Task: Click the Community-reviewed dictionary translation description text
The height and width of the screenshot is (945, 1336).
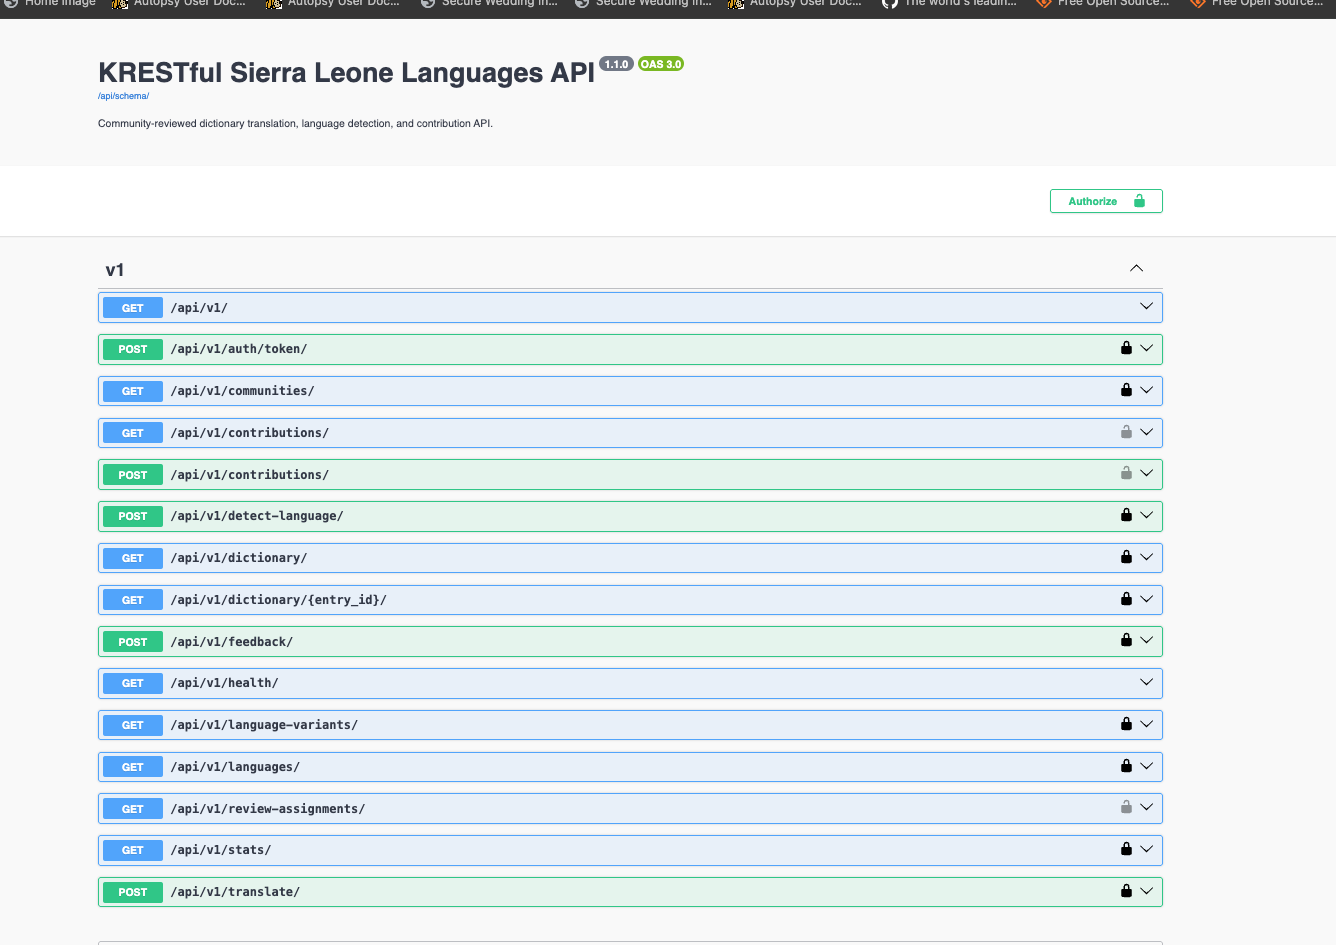Action: coord(295,124)
